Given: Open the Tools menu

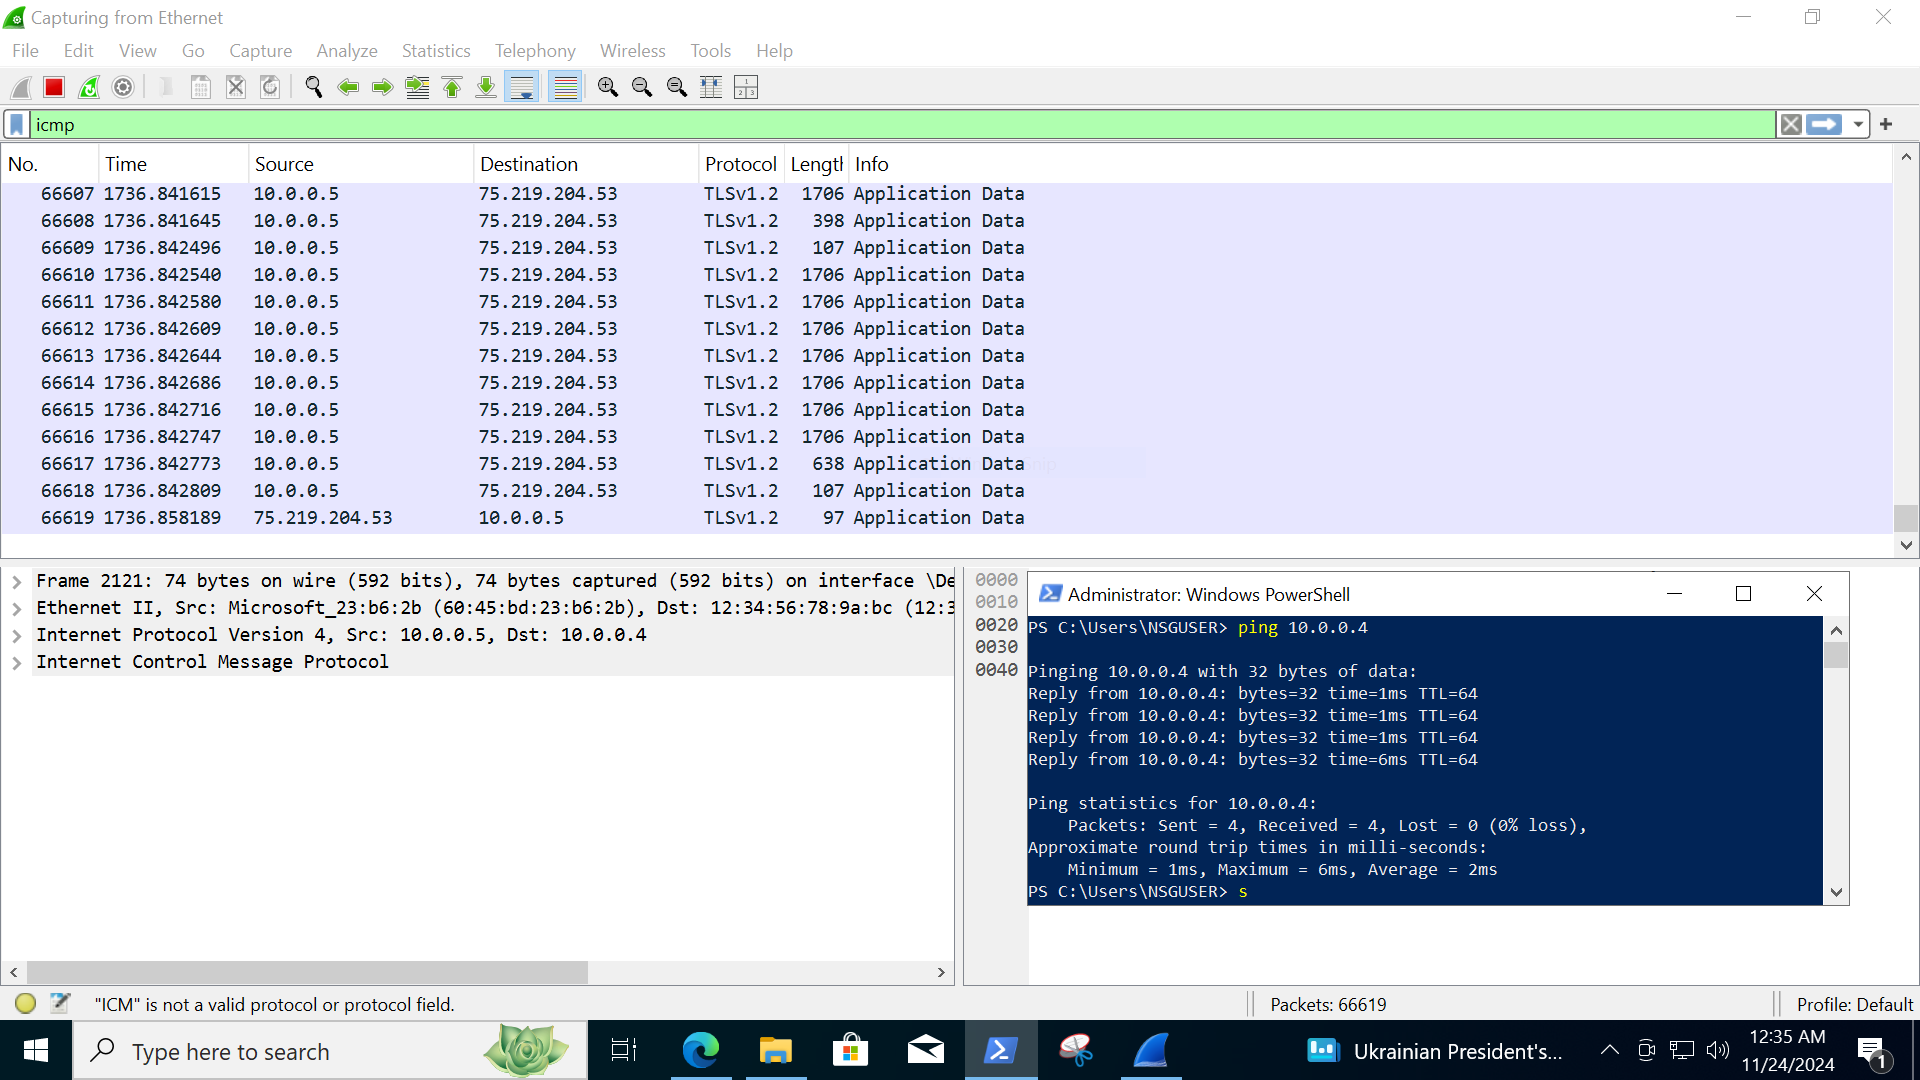Looking at the screenshot, I should [x=710, y=51].
